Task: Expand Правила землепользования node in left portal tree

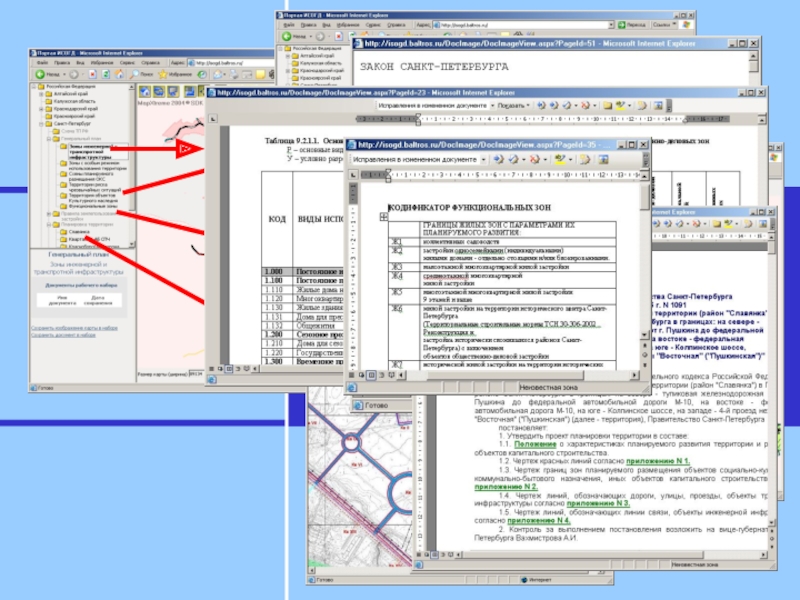Action: click(x=49, y=214)
